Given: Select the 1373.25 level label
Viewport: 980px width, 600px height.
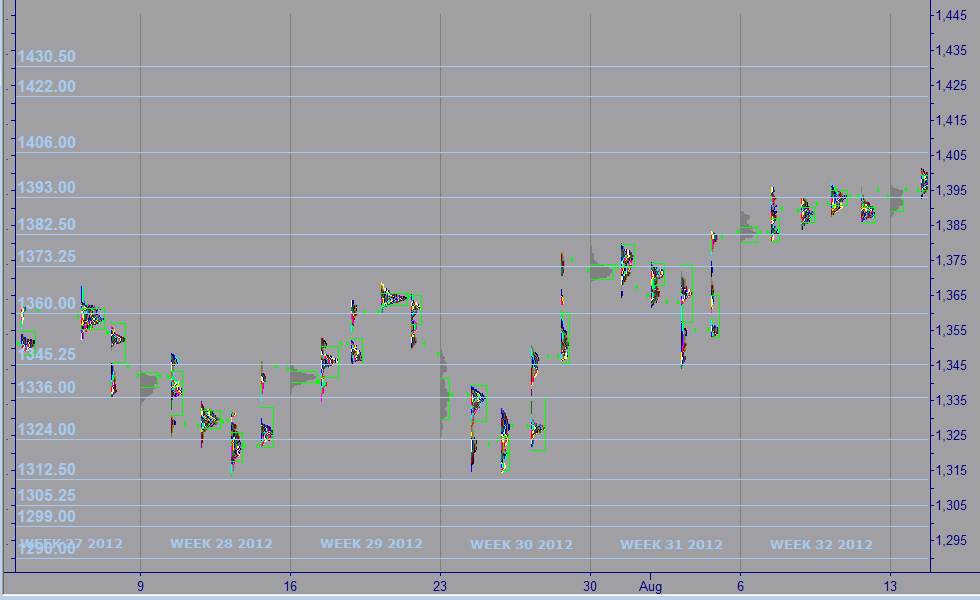Looking at the screenshot, I should coord(46,257).
